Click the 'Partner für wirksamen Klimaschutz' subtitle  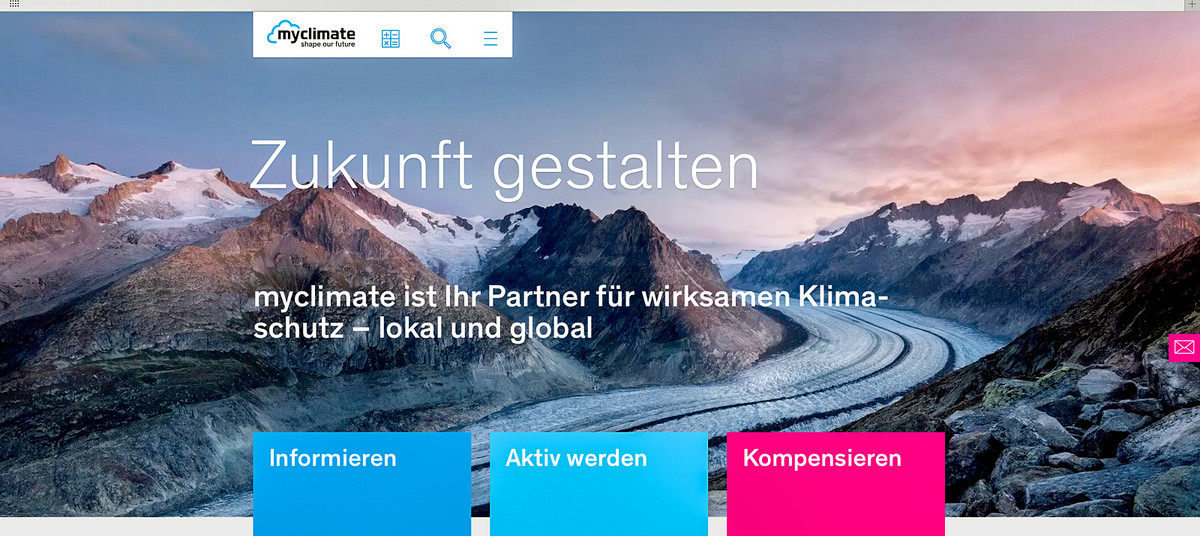pos(571,312)
